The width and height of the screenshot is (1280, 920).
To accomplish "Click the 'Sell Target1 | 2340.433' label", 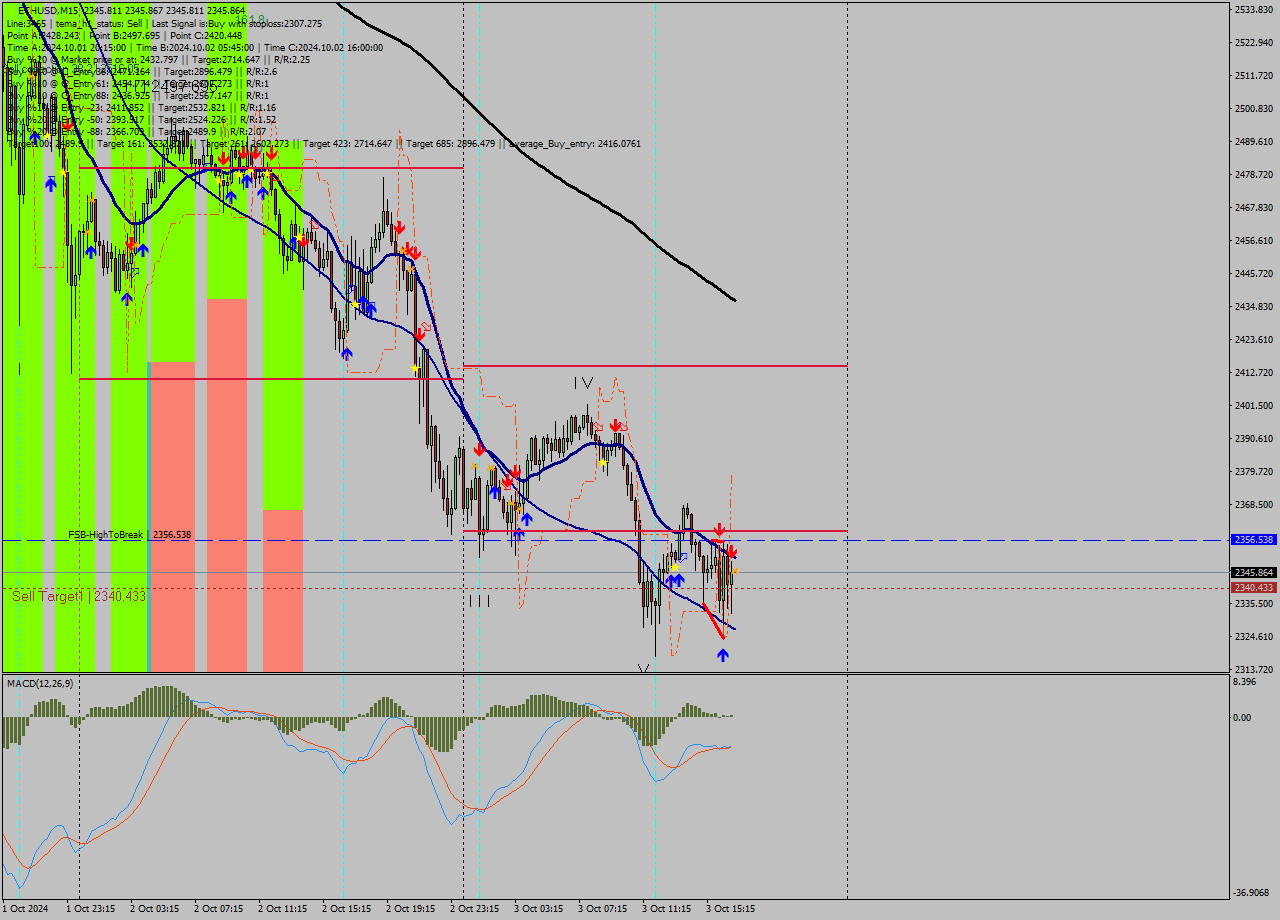I will coord(79,596).
